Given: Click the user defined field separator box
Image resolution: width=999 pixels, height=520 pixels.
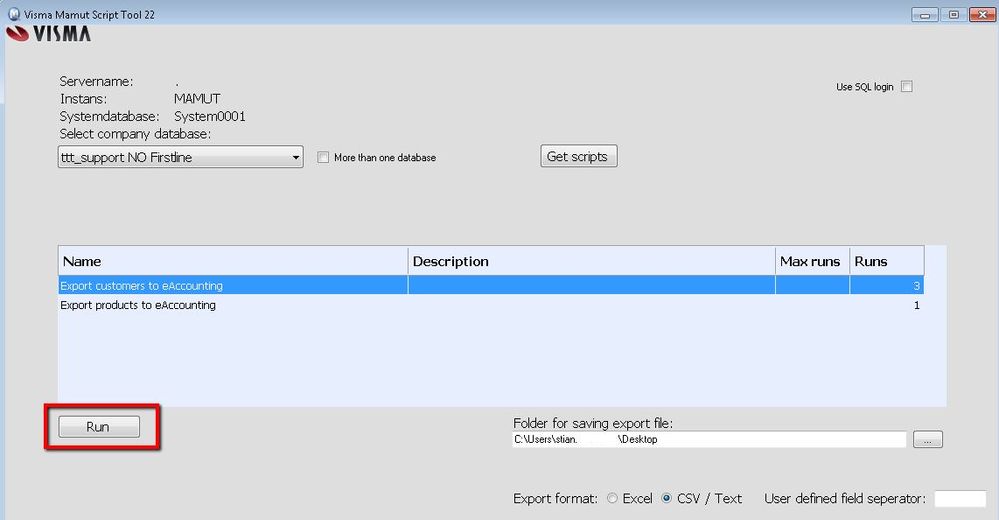Looking at the screenshot, I should pos(960,498).
